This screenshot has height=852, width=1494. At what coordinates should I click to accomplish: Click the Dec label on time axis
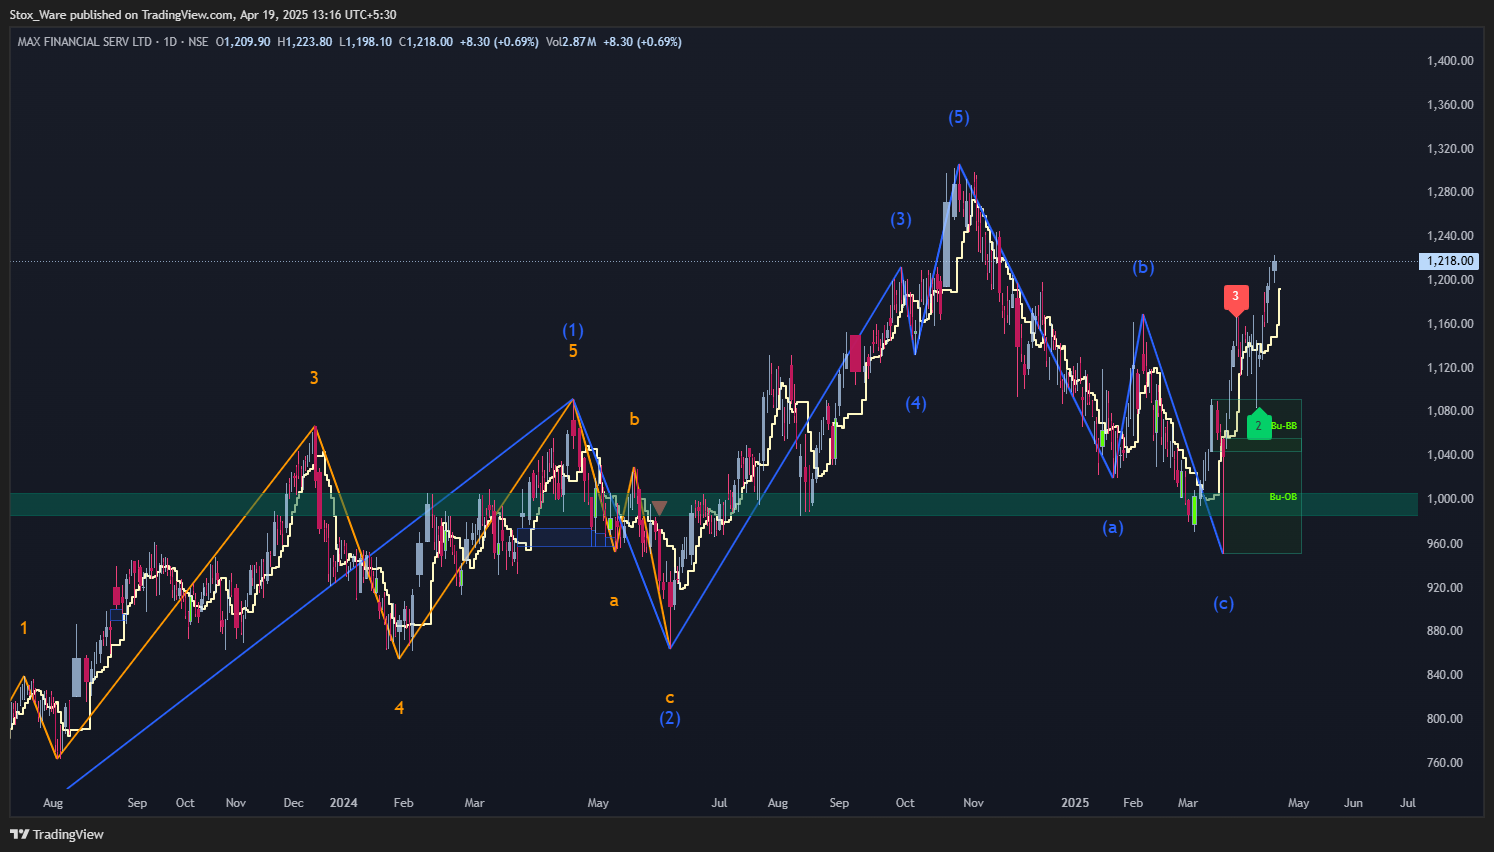click(293, 803)
